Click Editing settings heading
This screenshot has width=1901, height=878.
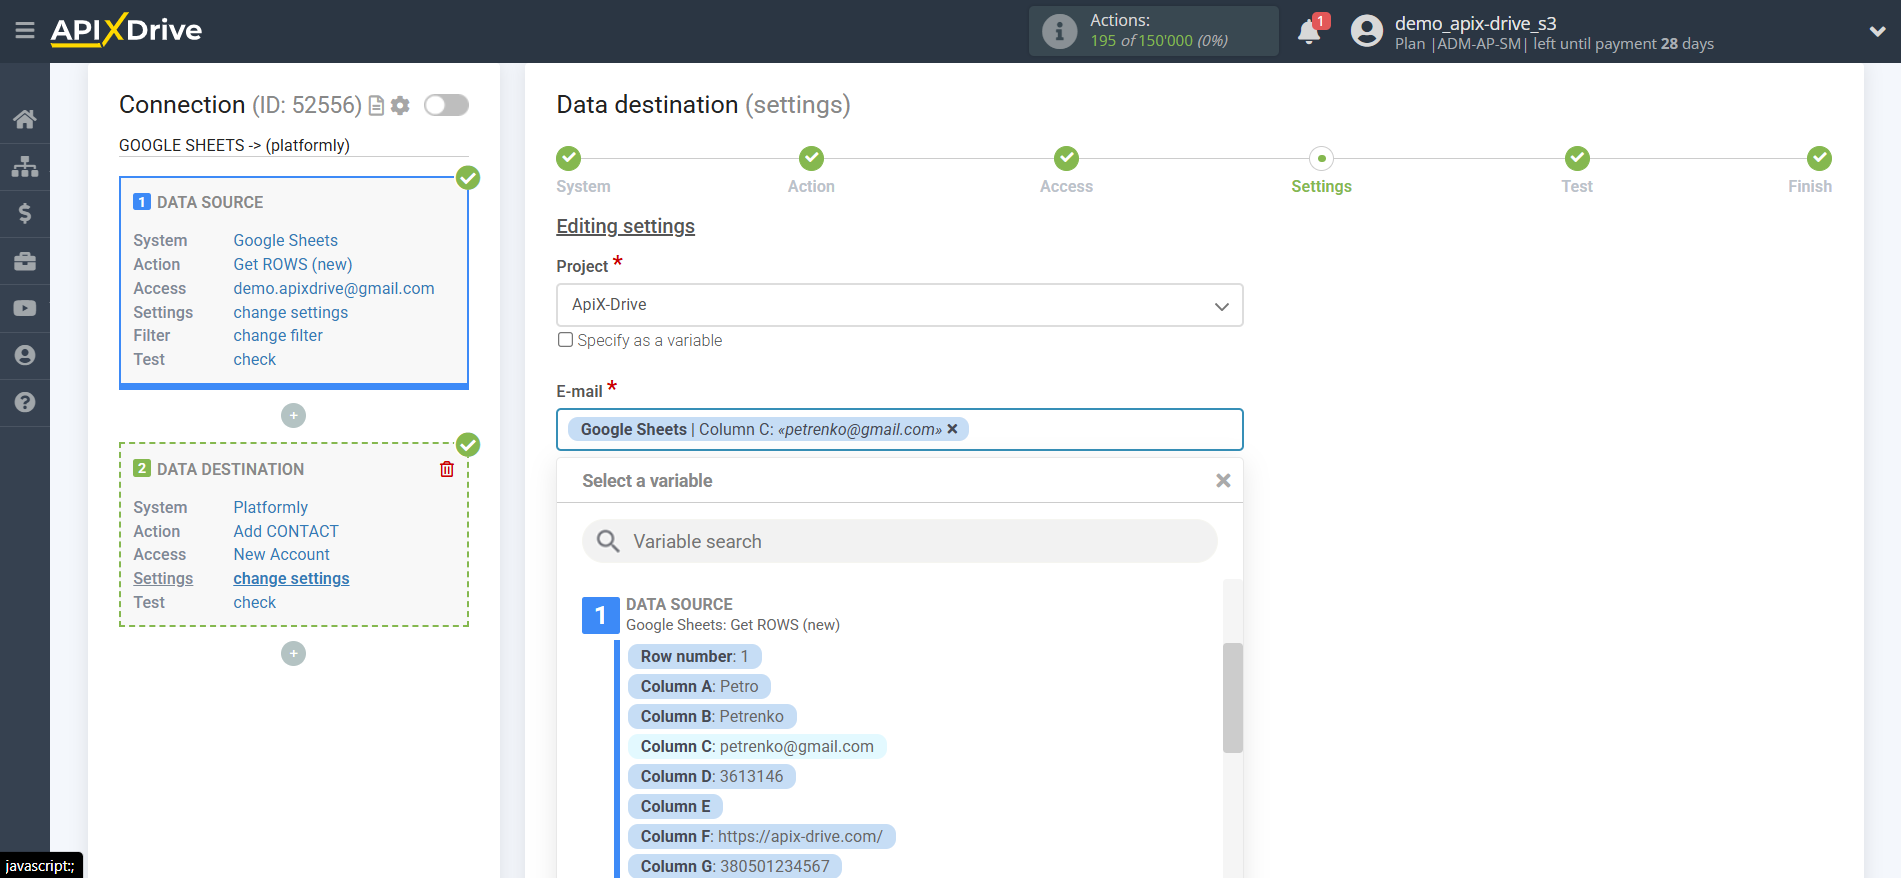tap(625, 226)
